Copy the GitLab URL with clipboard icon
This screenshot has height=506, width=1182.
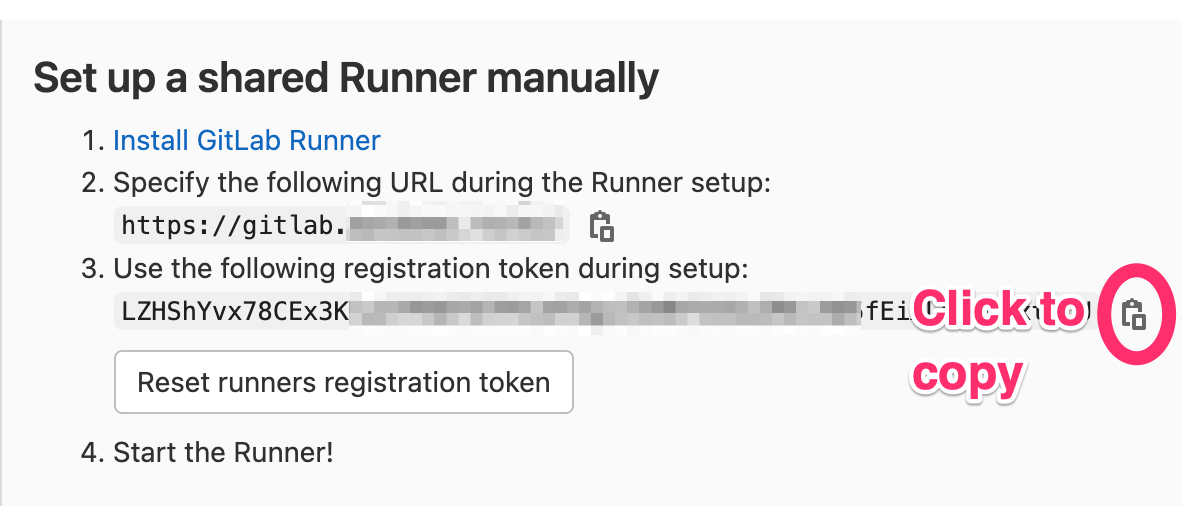602,226
